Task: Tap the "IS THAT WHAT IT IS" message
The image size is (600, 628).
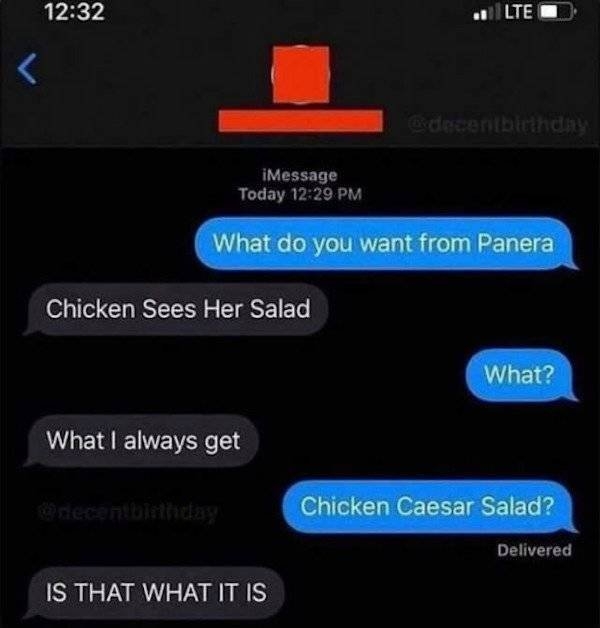Action: click(154, 592)
